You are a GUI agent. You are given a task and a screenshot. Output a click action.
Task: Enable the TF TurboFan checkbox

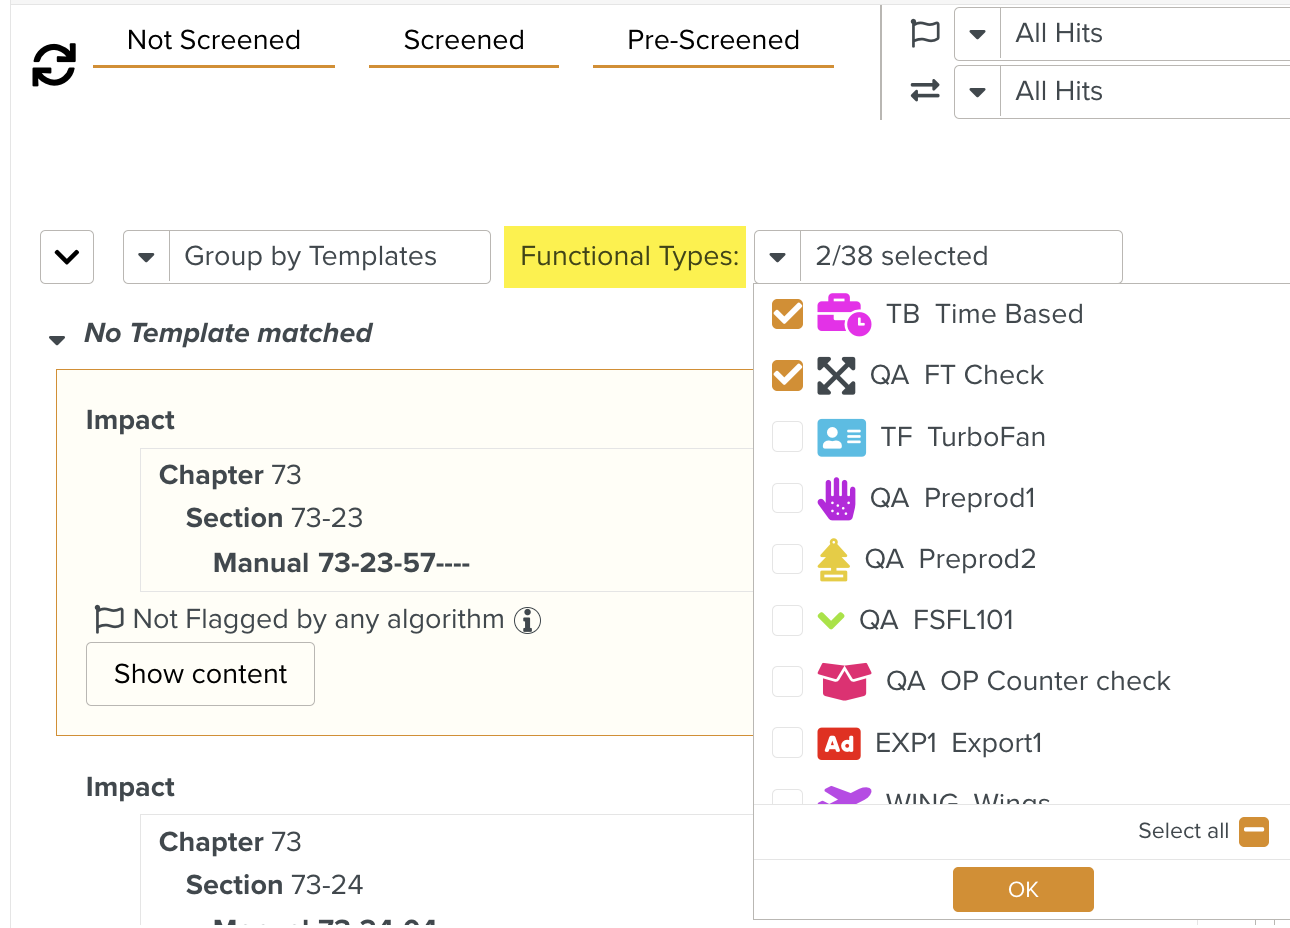pyautogui.click(x=787, y=437)
